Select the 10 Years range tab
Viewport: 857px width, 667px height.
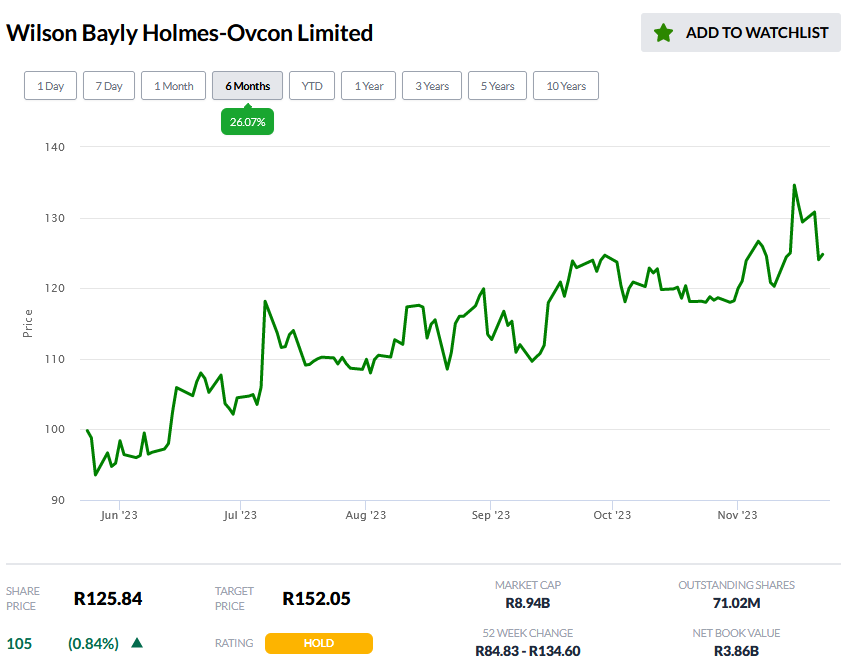point(566,86)
